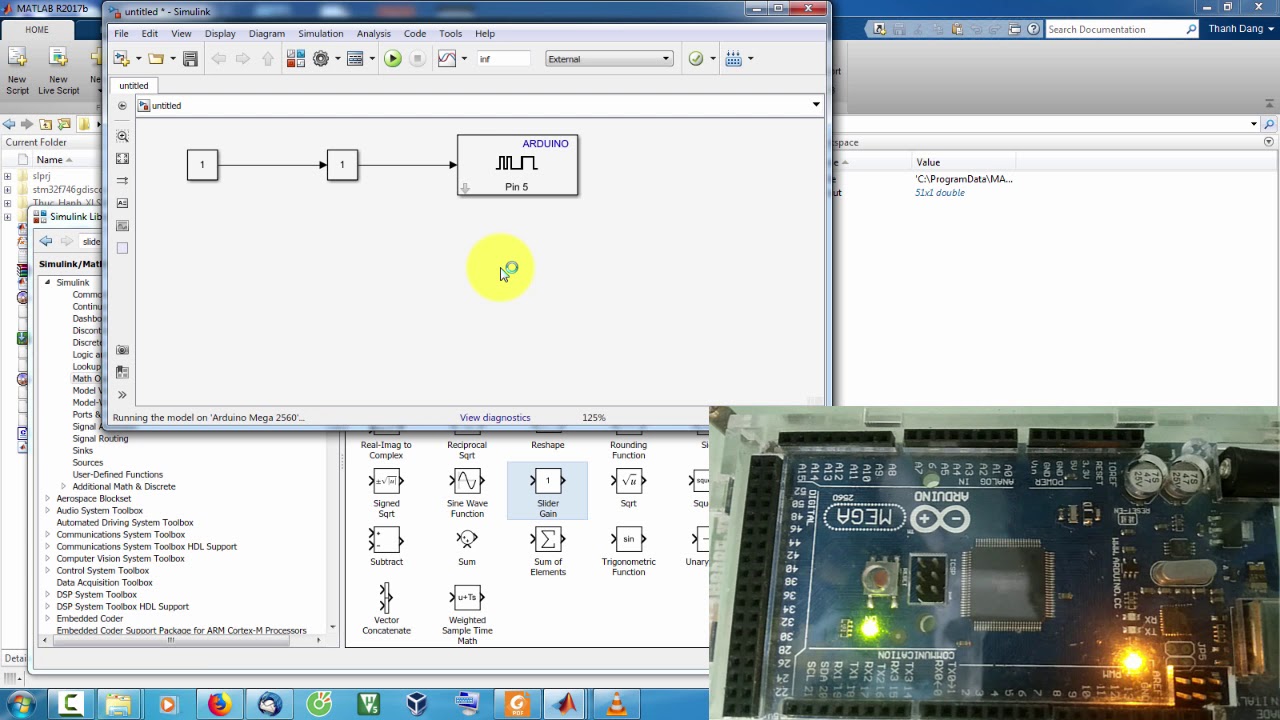Screen dimensions: 1280x720
Task: Open the Simulation menu
Action: 320,34
